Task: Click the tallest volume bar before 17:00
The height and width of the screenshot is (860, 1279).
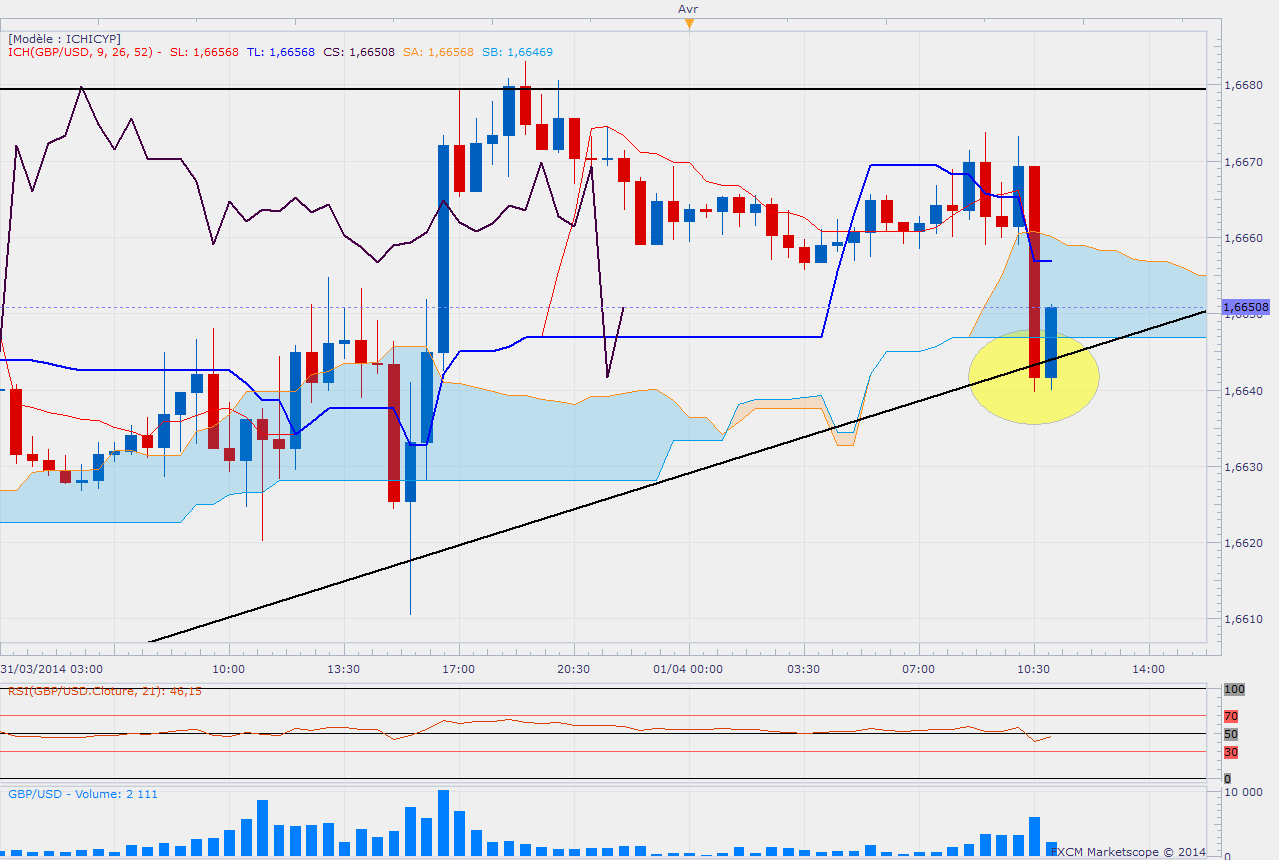Action: coord(443,823)
